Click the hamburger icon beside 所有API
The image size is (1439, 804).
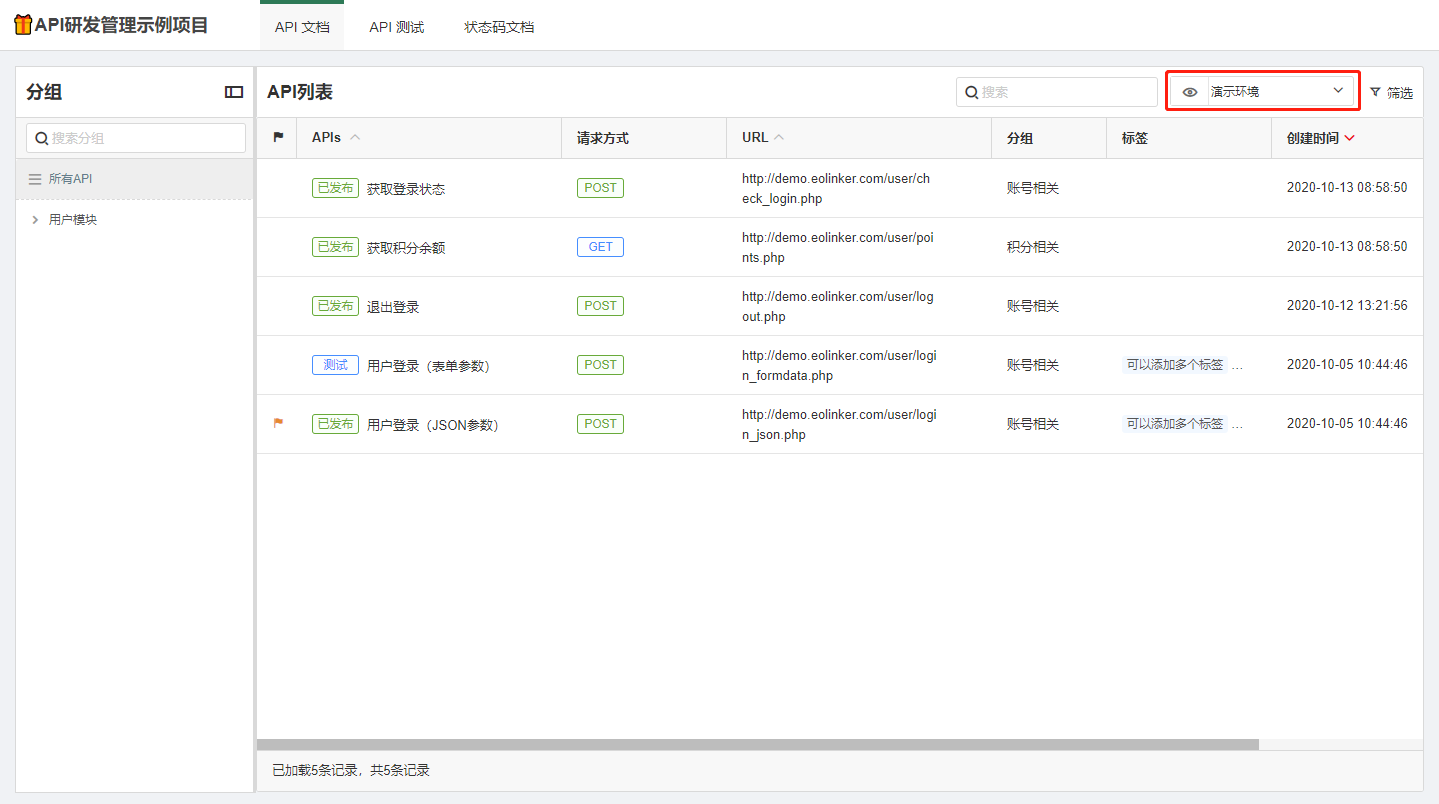tap(35, 179)
